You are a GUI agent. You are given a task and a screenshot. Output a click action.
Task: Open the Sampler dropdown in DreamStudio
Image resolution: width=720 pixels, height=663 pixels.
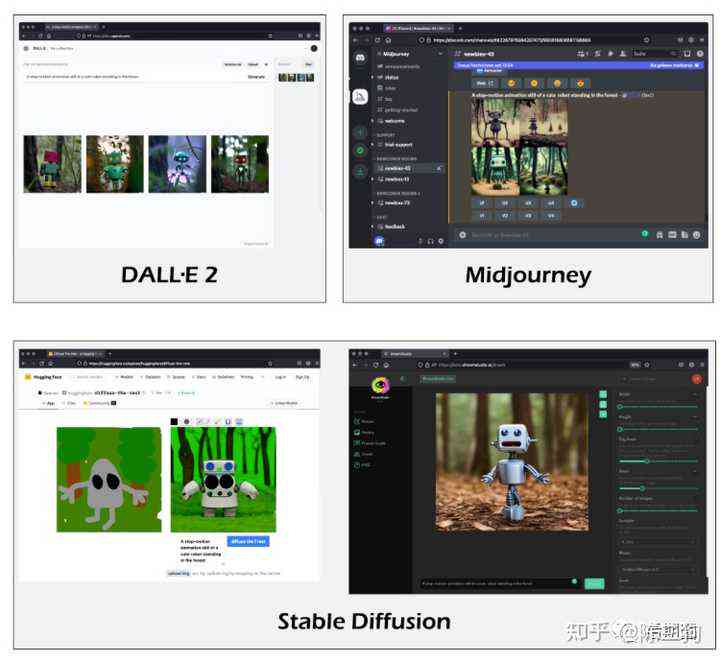click(x=658, y=542)
